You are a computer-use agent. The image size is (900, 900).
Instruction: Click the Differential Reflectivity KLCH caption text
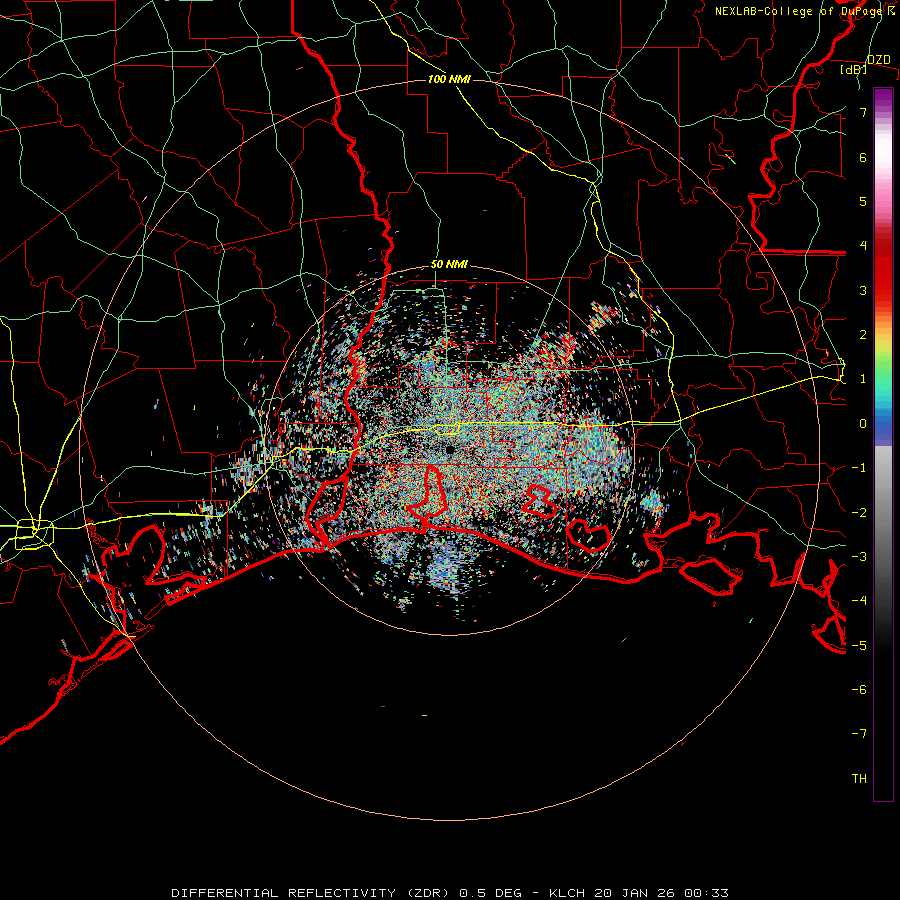click(450, 893)
